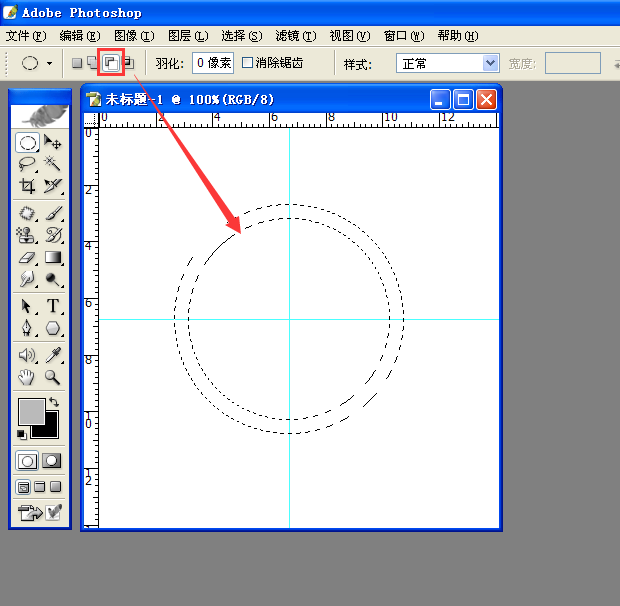The height and width of the screenshot is (606, 620).
Task: Set Standard Screen mode
Action: (23, 487)
